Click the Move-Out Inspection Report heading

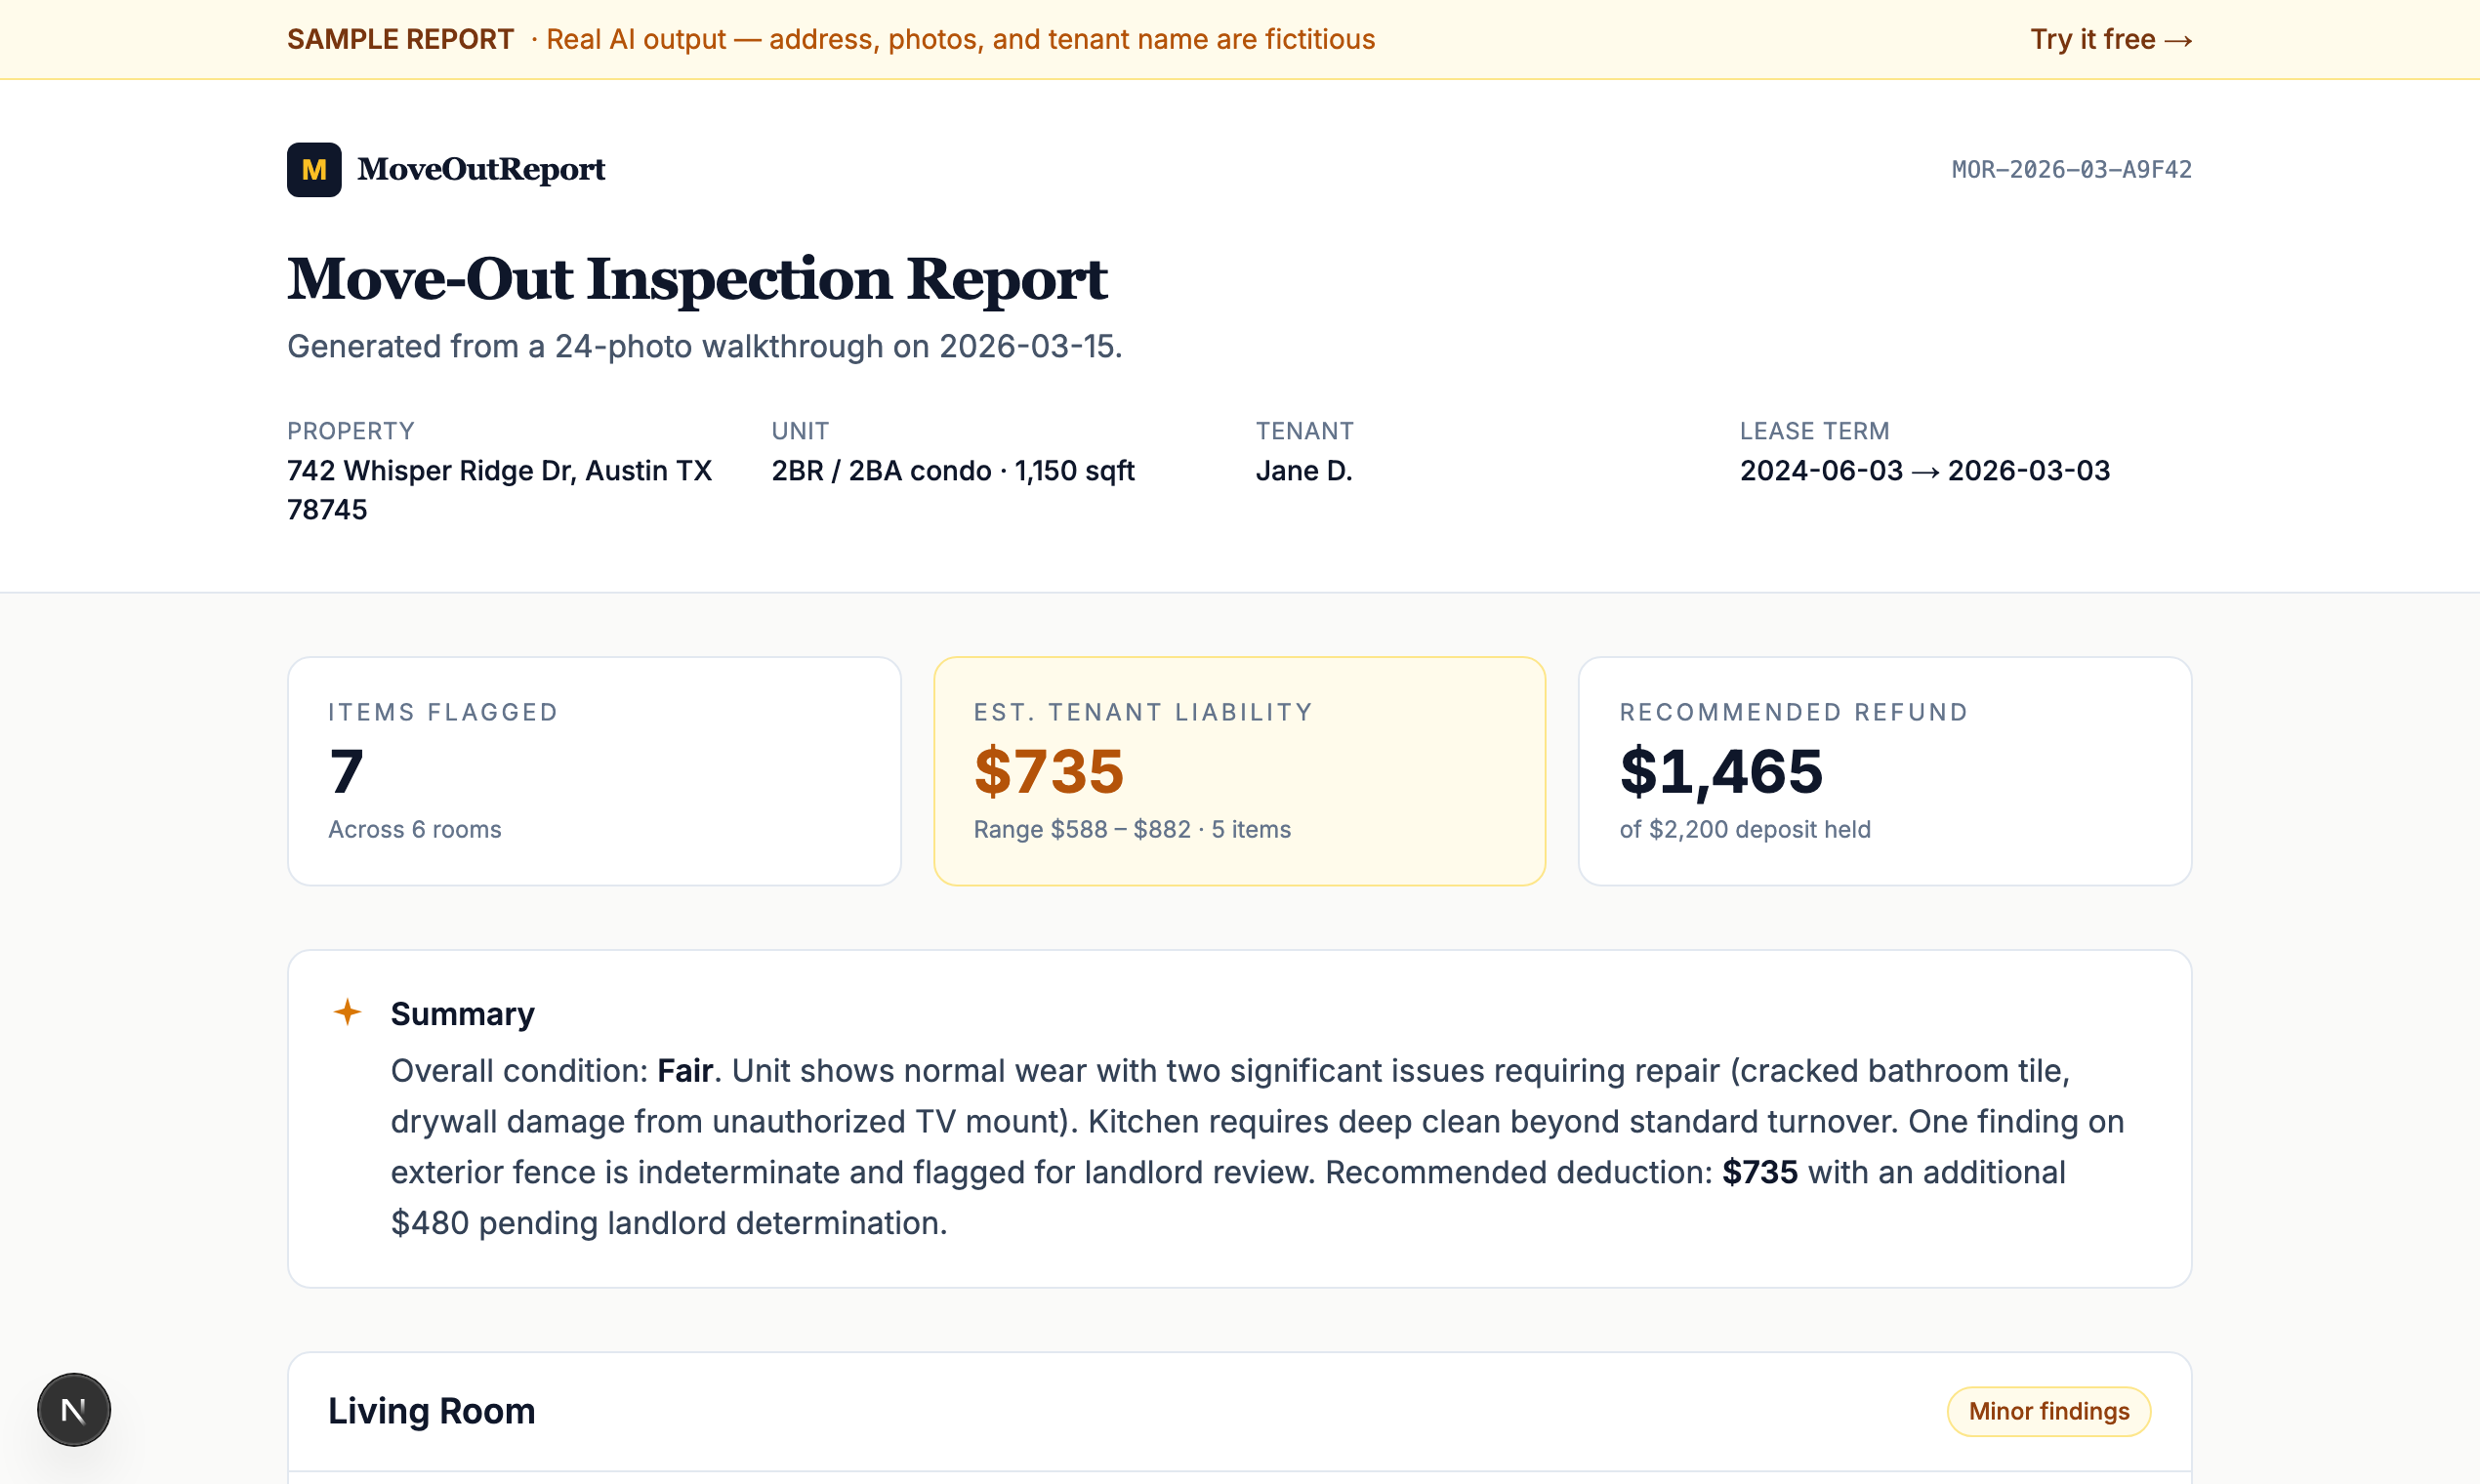(697, 279)
